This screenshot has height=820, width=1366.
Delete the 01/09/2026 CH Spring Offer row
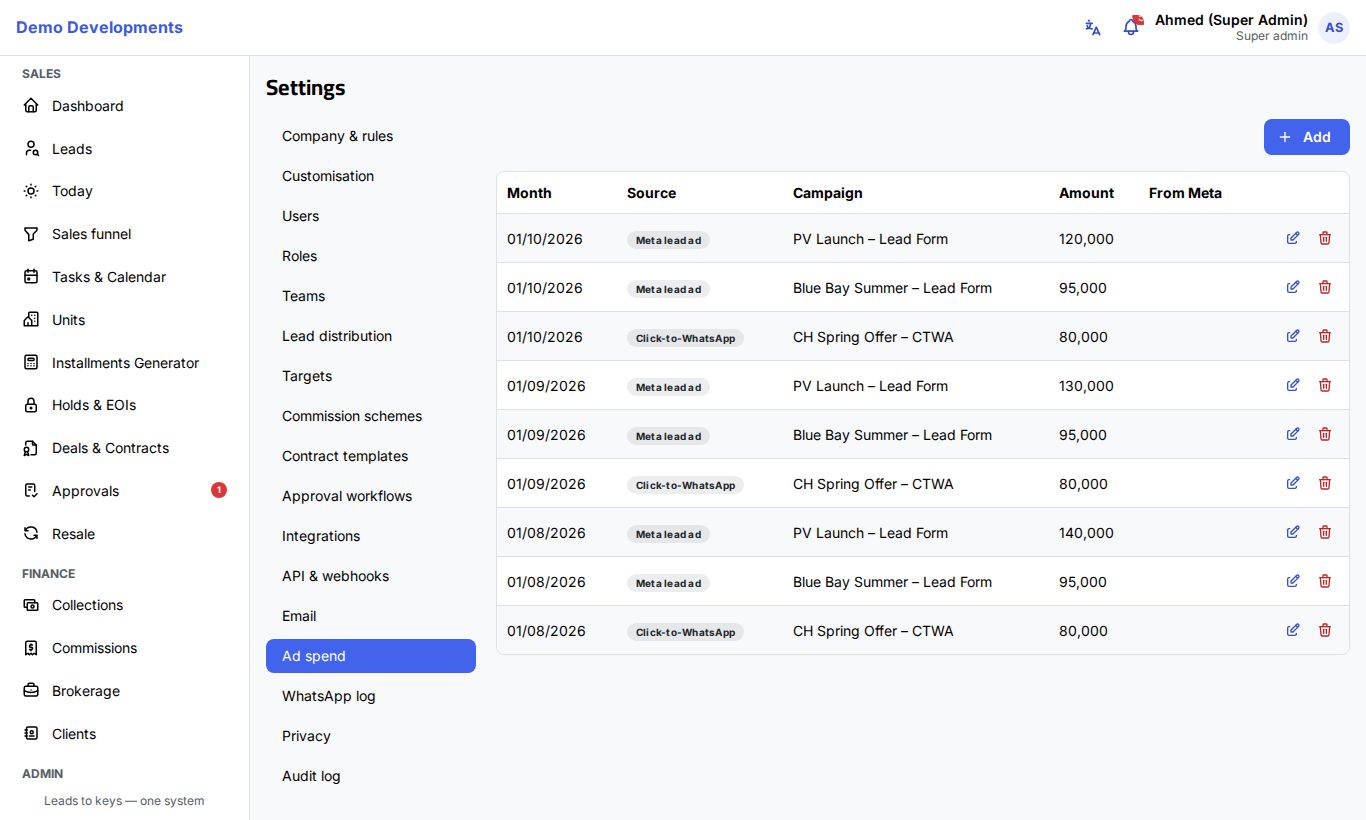1325,483
